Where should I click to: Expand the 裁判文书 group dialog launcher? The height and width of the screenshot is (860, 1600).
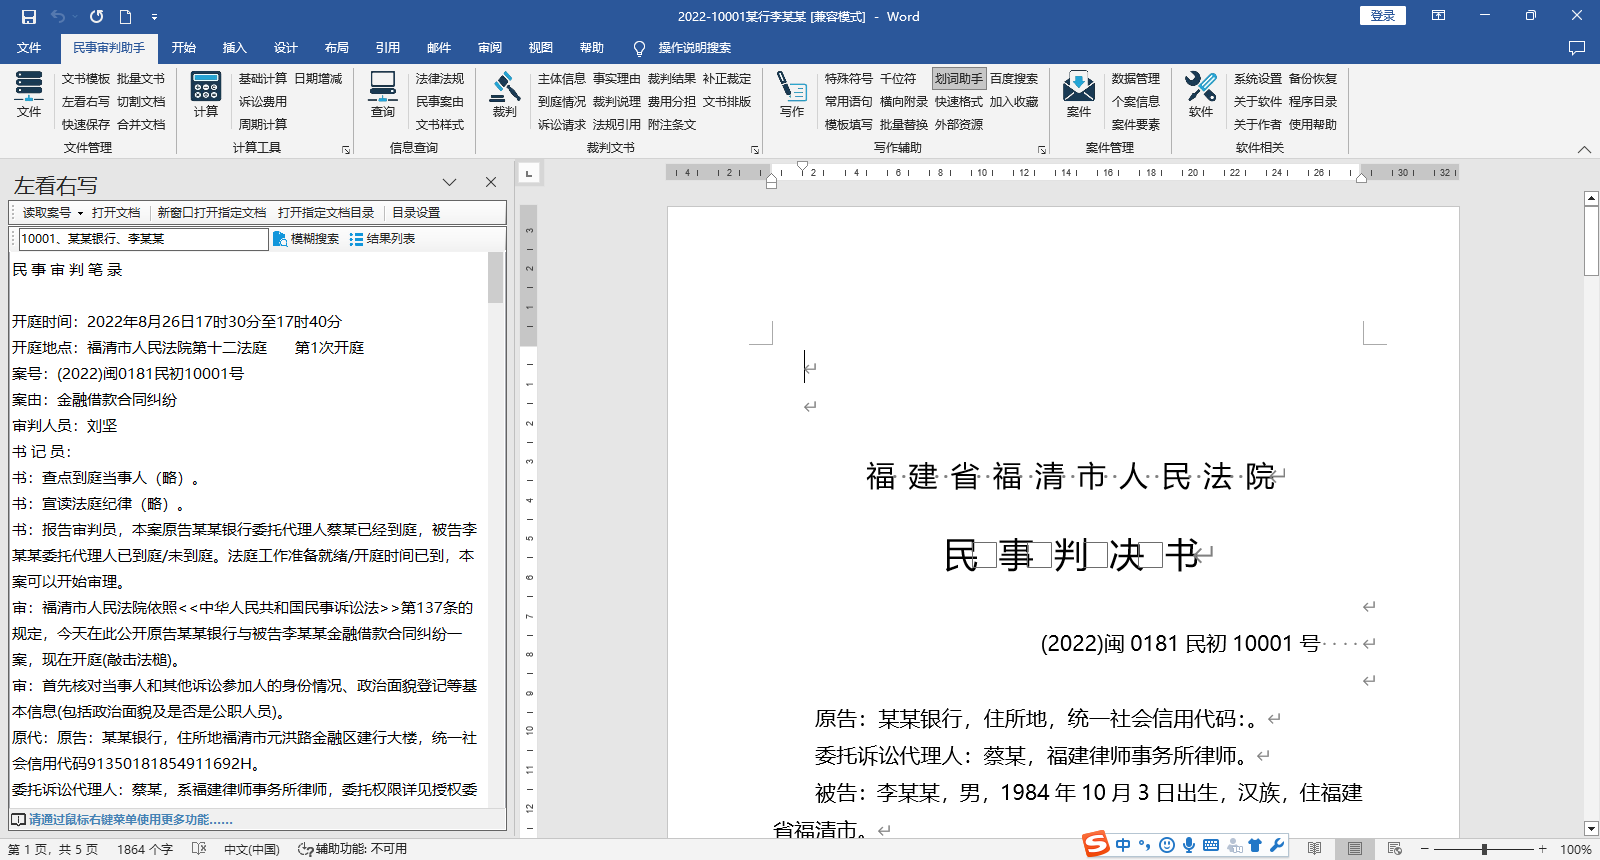pyautogui.click(x=755, y=150)
